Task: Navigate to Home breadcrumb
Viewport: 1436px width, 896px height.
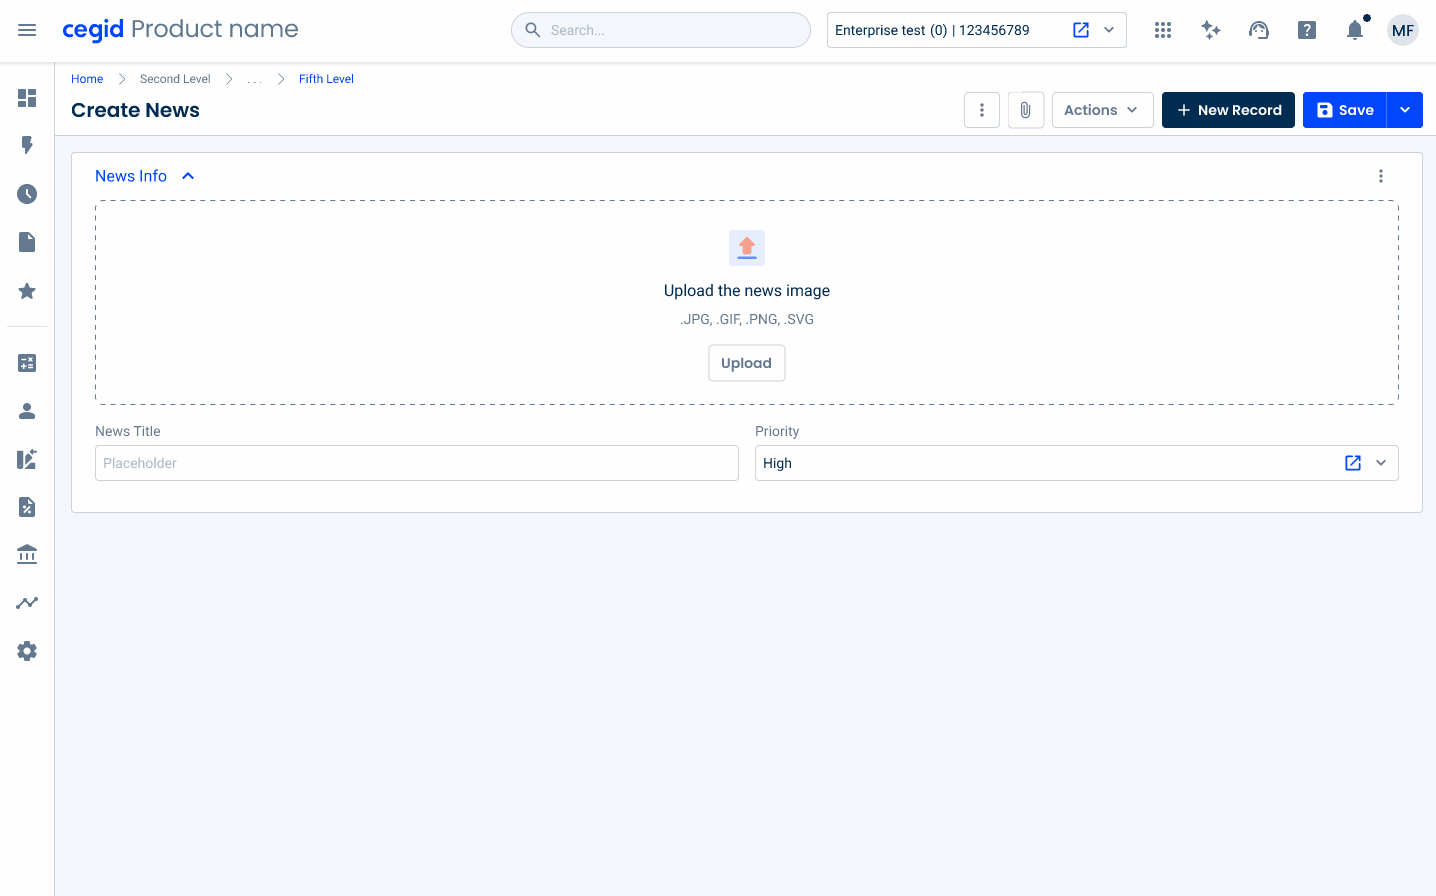Action: [x=87, y=79]
